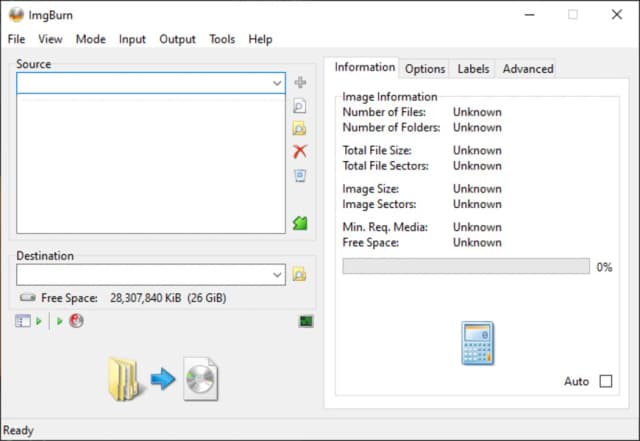The height and width of the screenshot is (441, 640).
Task: Toggle the Auto checkbox
Action: coord(606,381)
